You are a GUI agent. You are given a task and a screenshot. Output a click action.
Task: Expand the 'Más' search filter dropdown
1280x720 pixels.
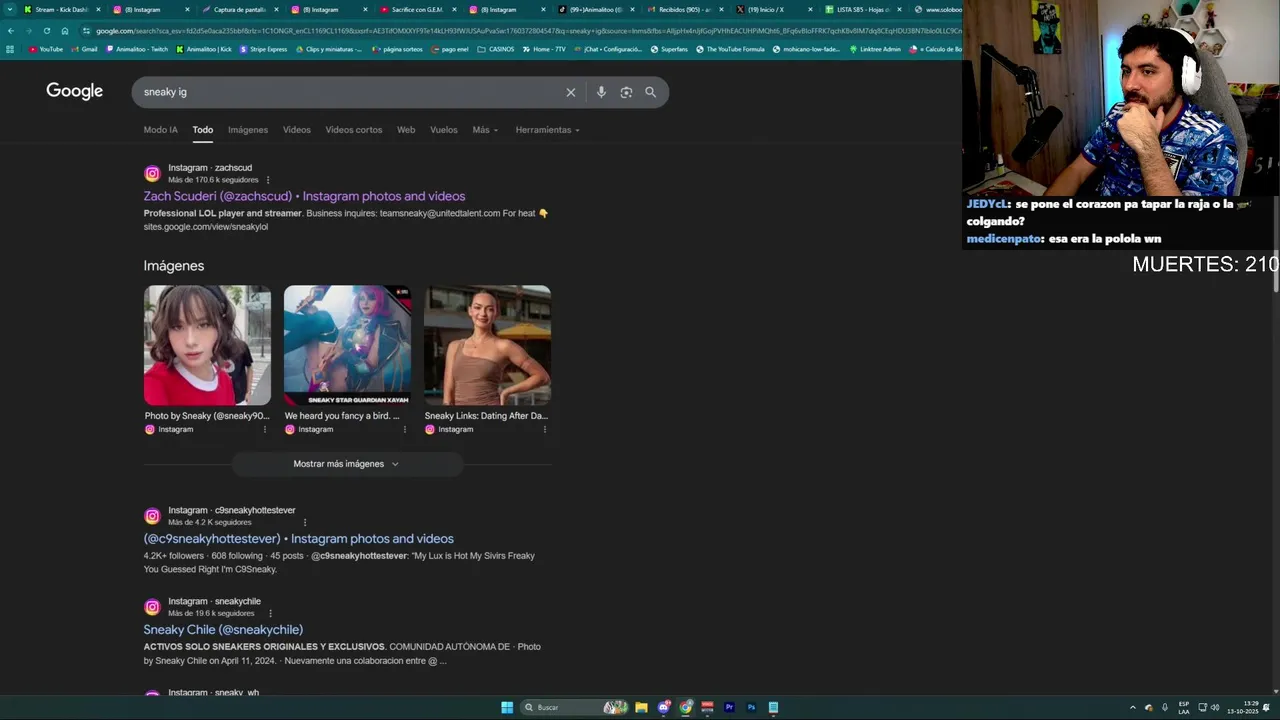[x=485, y=130]
